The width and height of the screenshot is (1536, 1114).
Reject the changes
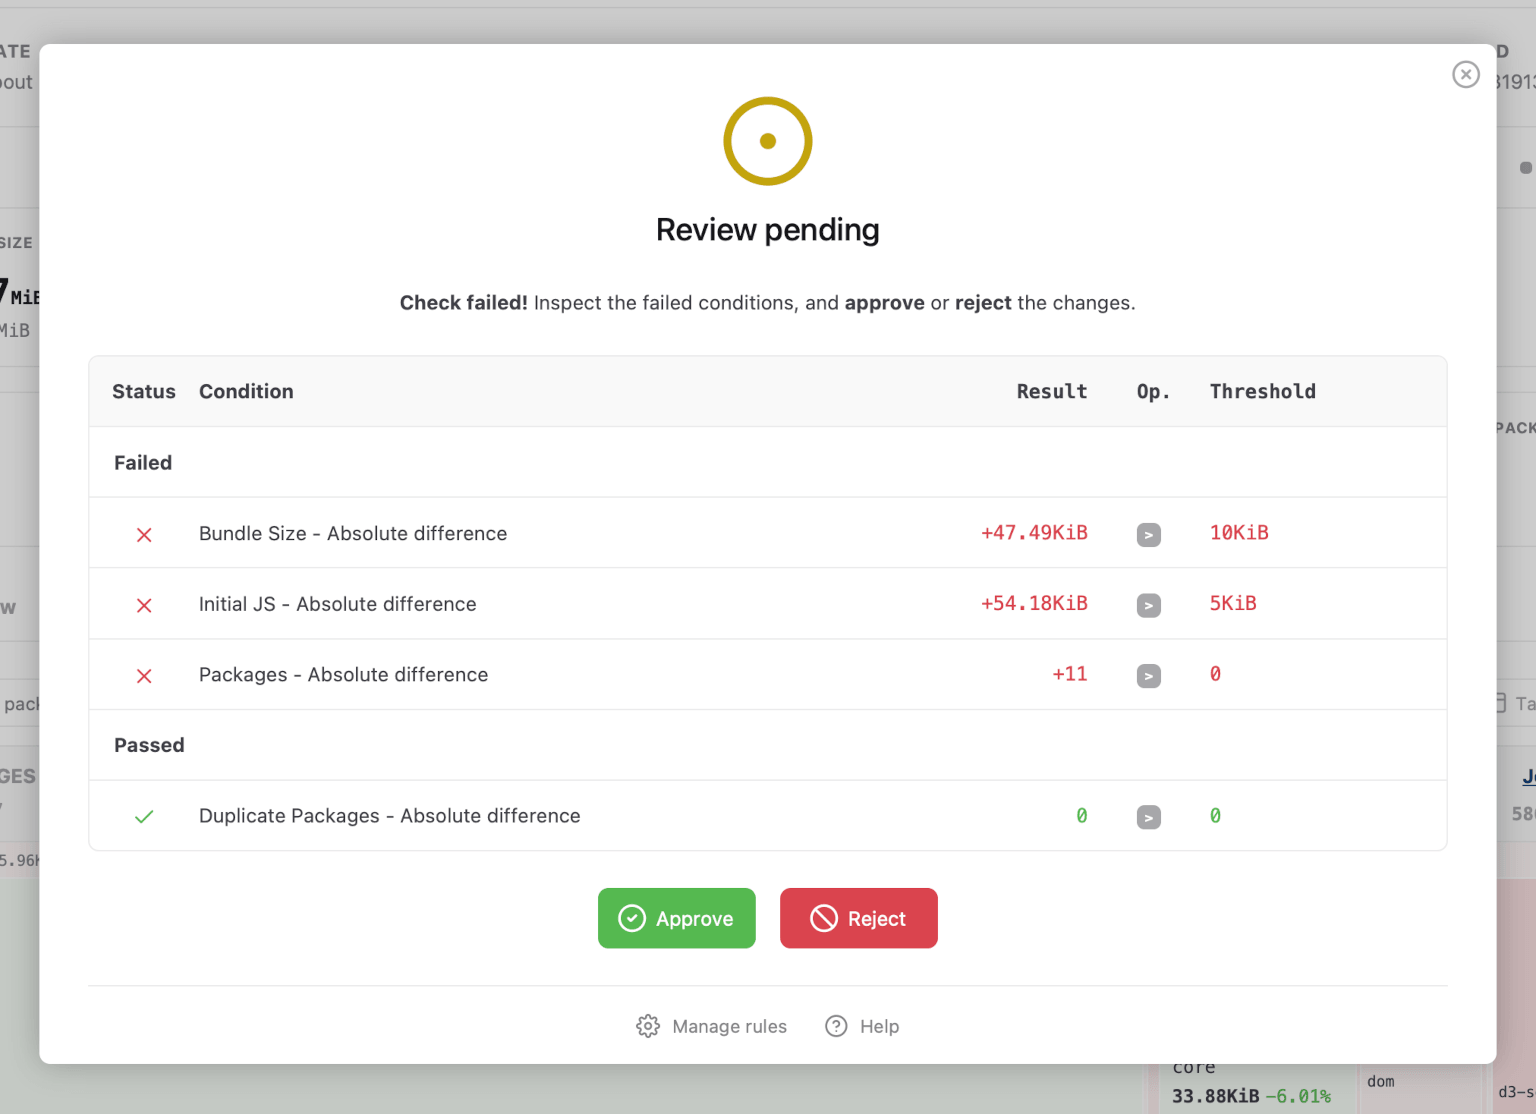click(x=858, y=918)
